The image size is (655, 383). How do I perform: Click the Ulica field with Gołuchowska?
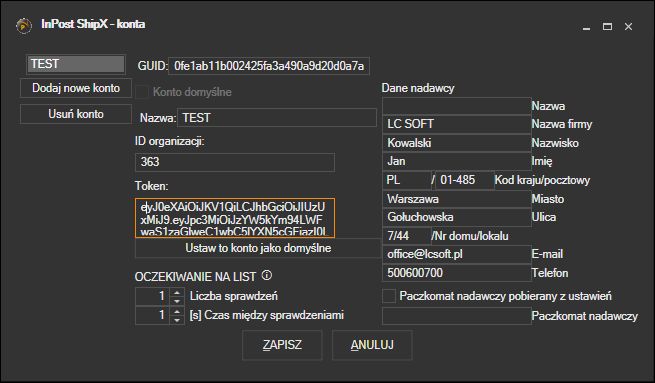click(x=457, y=218)
